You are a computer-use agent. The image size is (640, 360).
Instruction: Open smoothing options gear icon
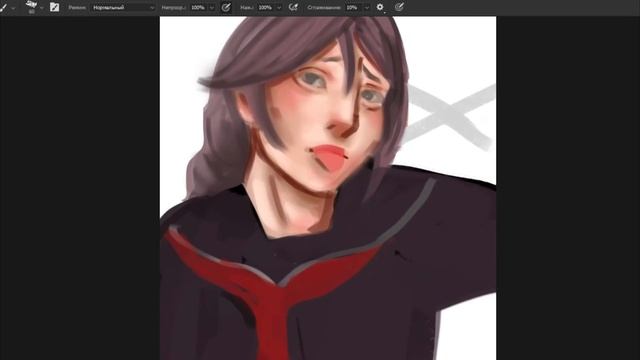pyautogui.click(x=380, y=7)
